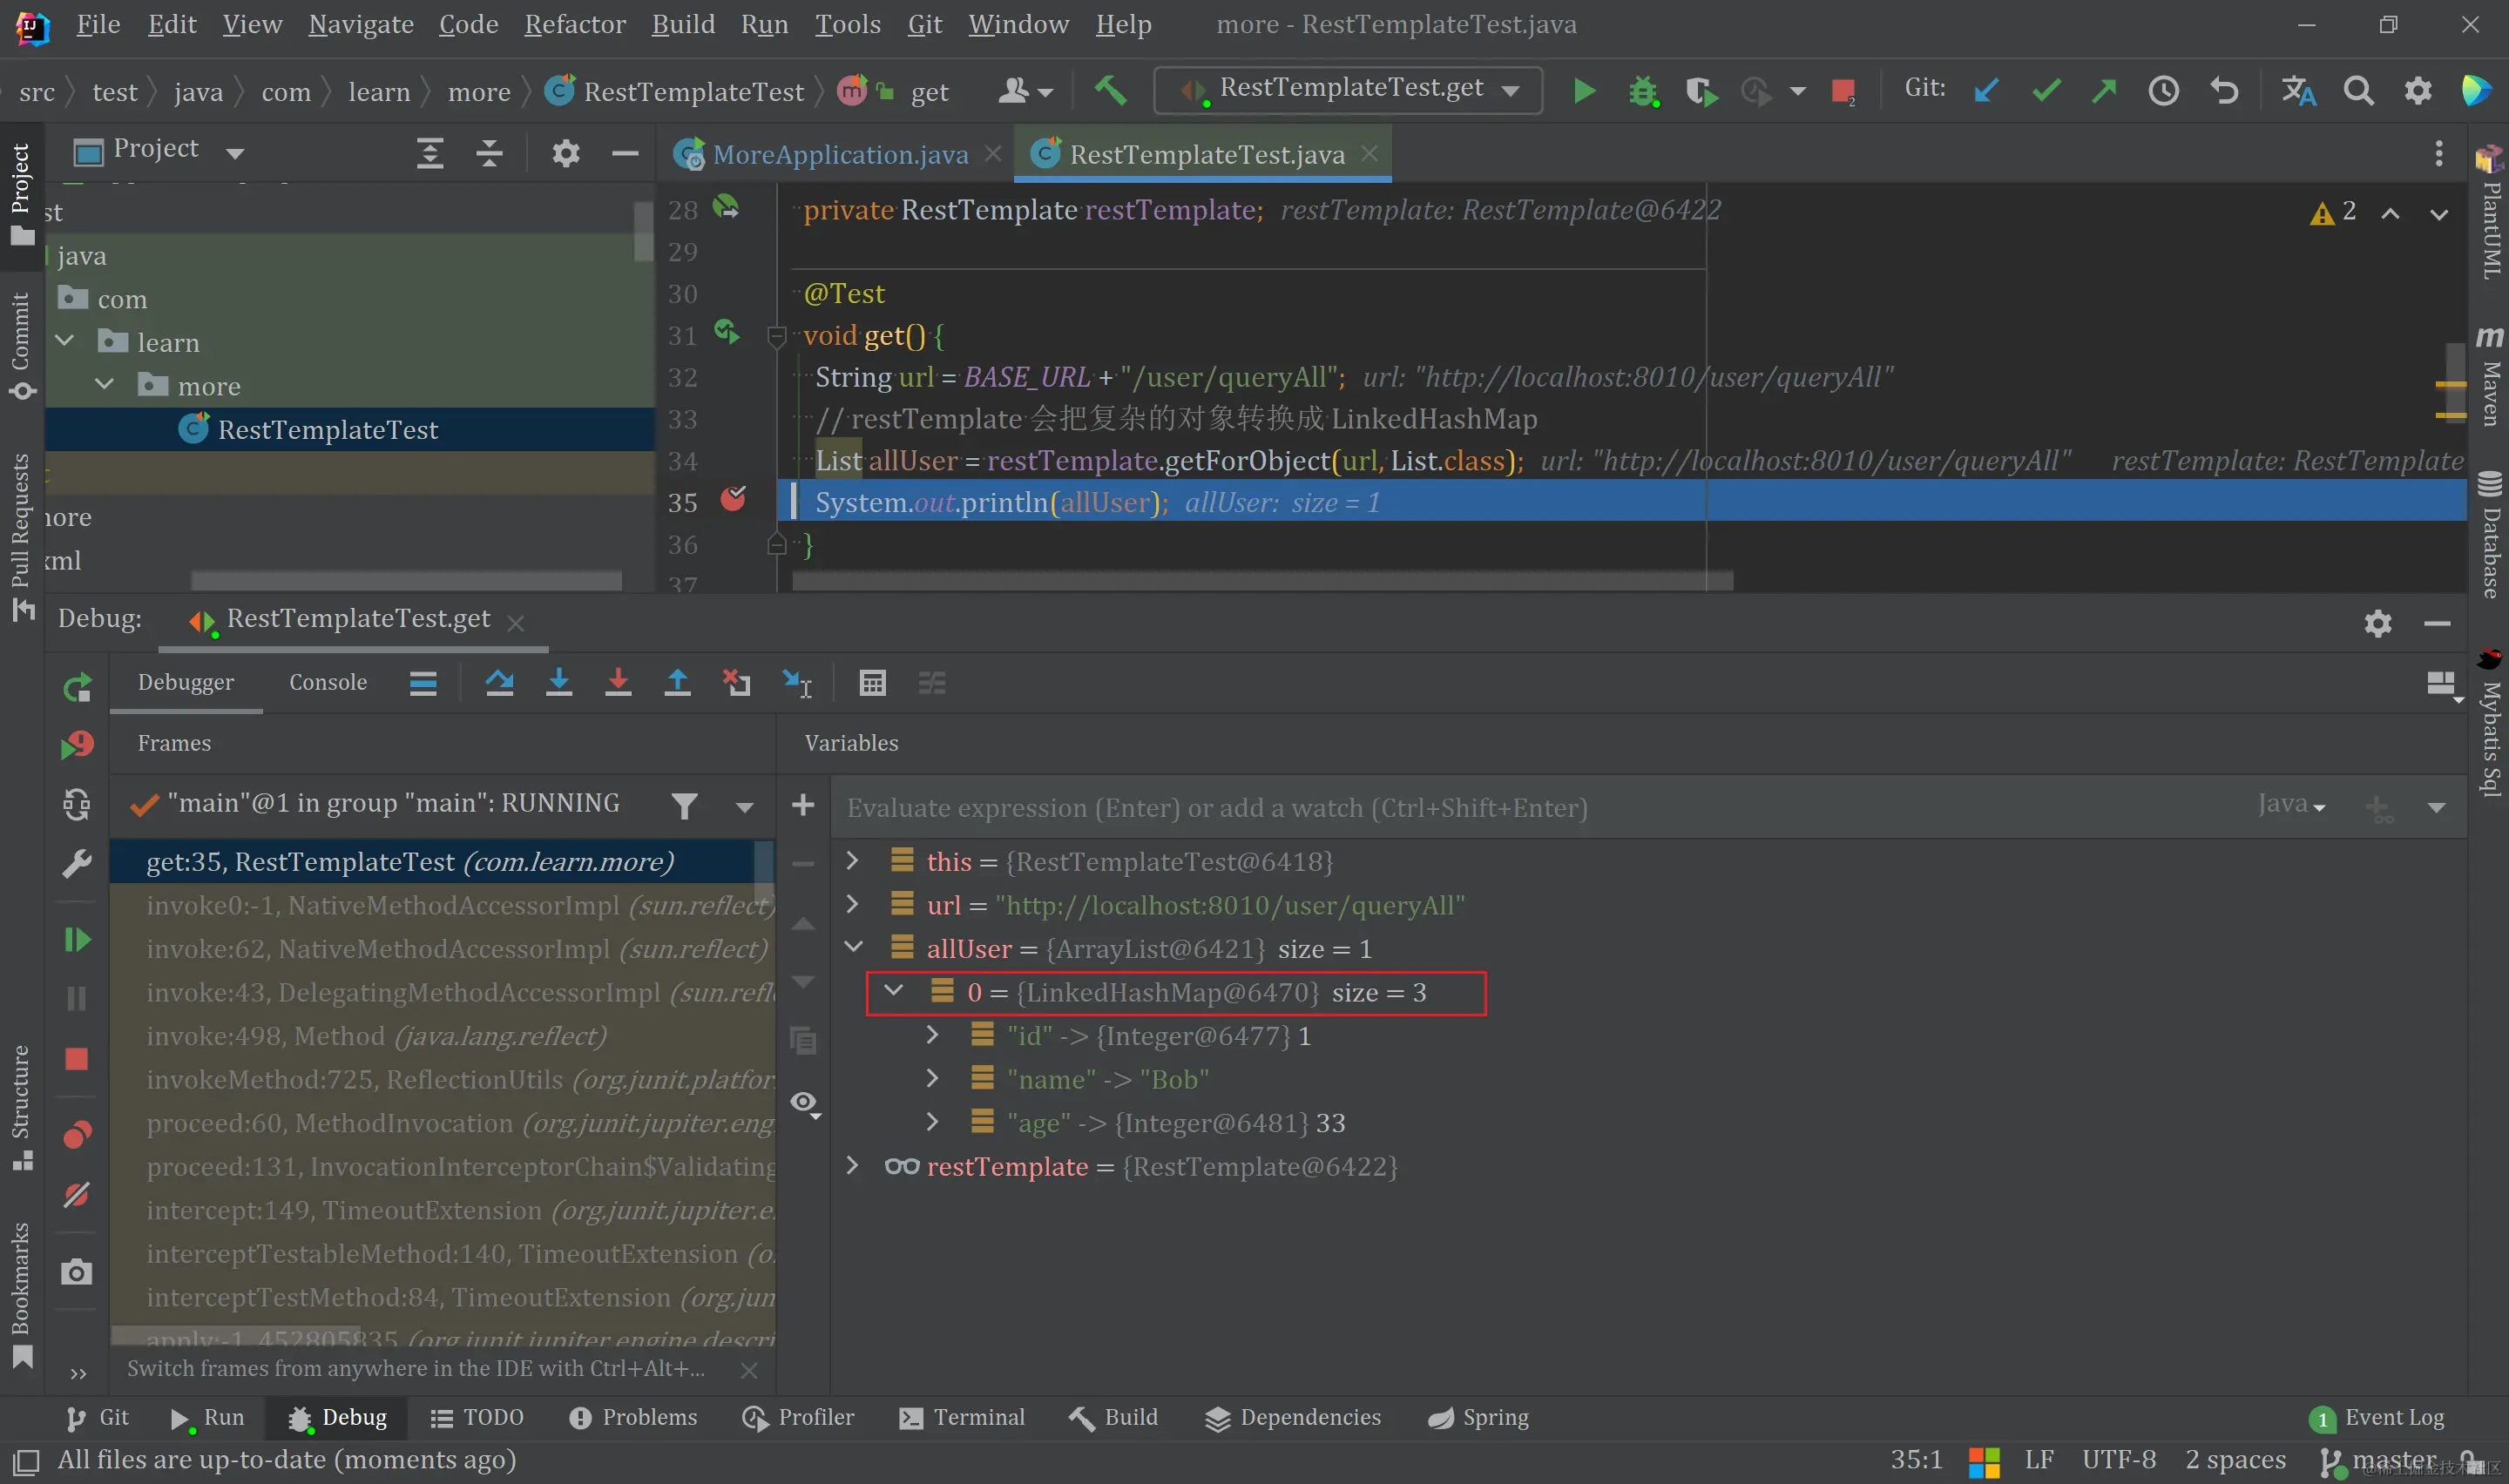The width and height of the screenshot is (2509, 1484).
Task: Run with coverage icon in toolbar
Action: point(1701,91)
